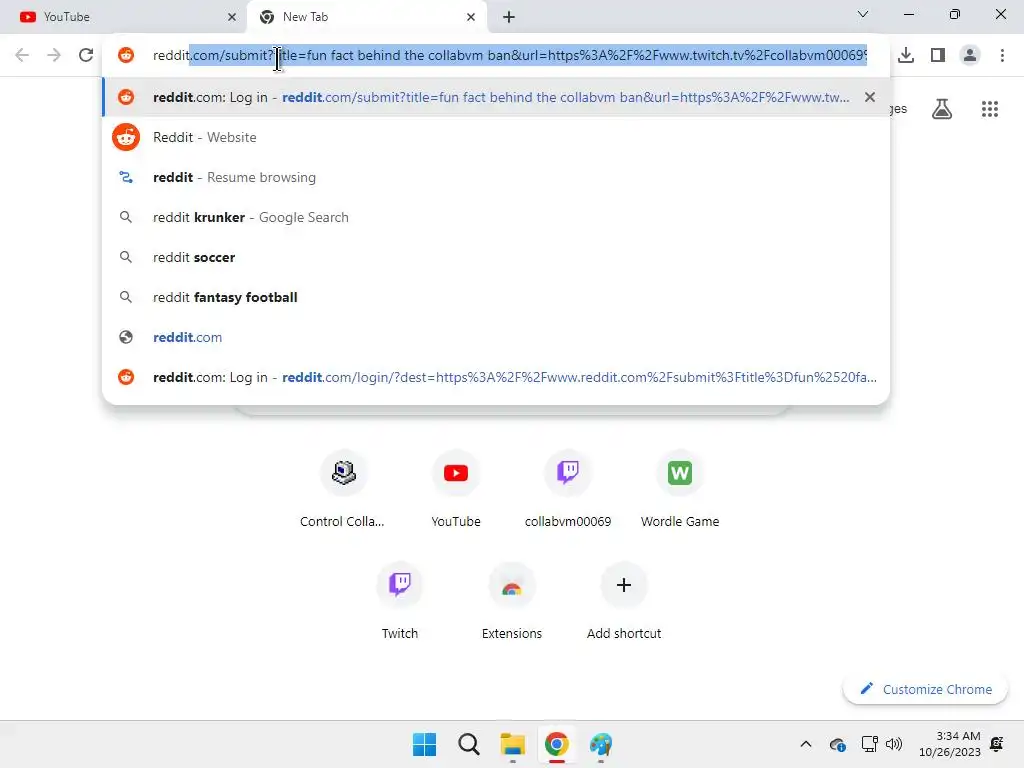Remove the first reddit.com Log in suggestion
The height and width of the screenshot is (768, 1024).
click(x=869, y=97)
